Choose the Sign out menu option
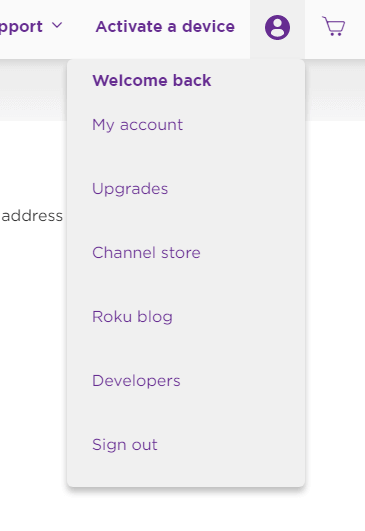Viewport: 365px width, 531px height. (x=125, y=445)
